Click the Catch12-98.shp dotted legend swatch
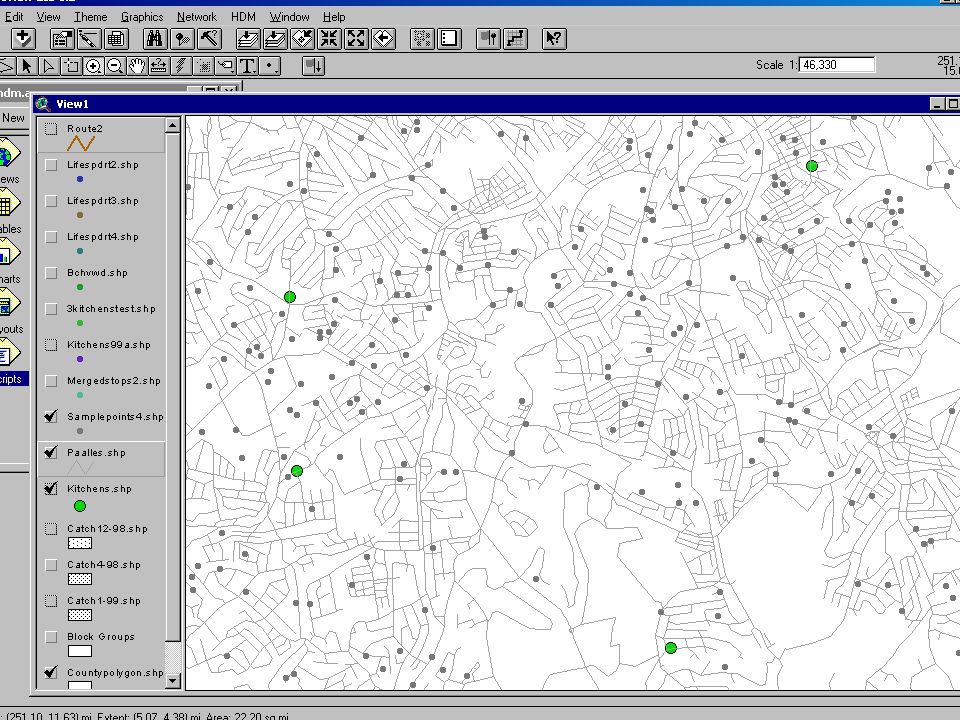960x720 pixels. (80, 543)
